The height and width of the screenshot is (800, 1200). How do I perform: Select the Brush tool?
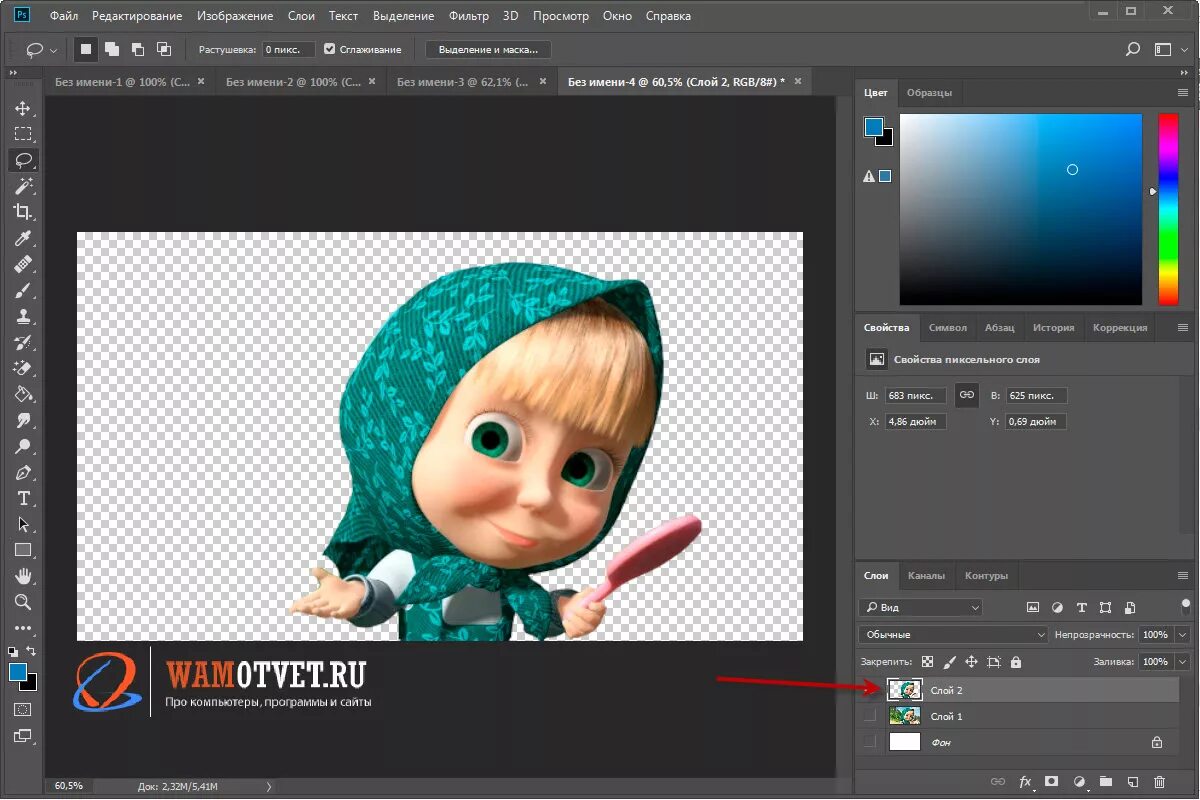pyautogui.click(x=23, y=290)
